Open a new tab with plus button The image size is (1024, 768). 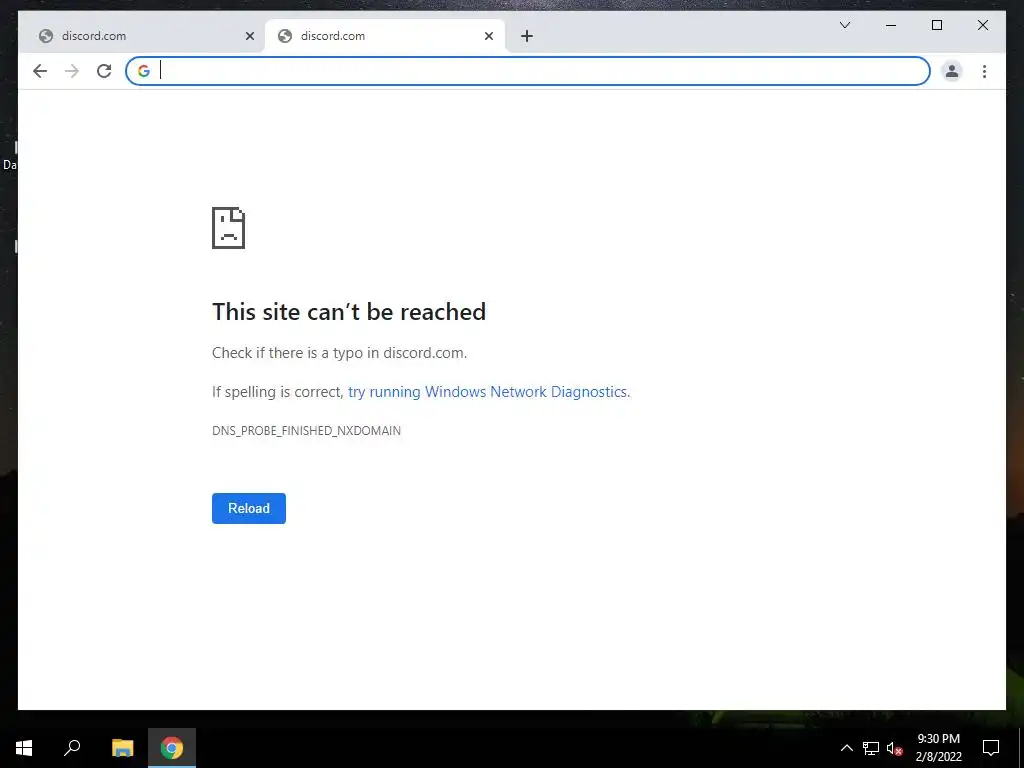tap(527, 36)
